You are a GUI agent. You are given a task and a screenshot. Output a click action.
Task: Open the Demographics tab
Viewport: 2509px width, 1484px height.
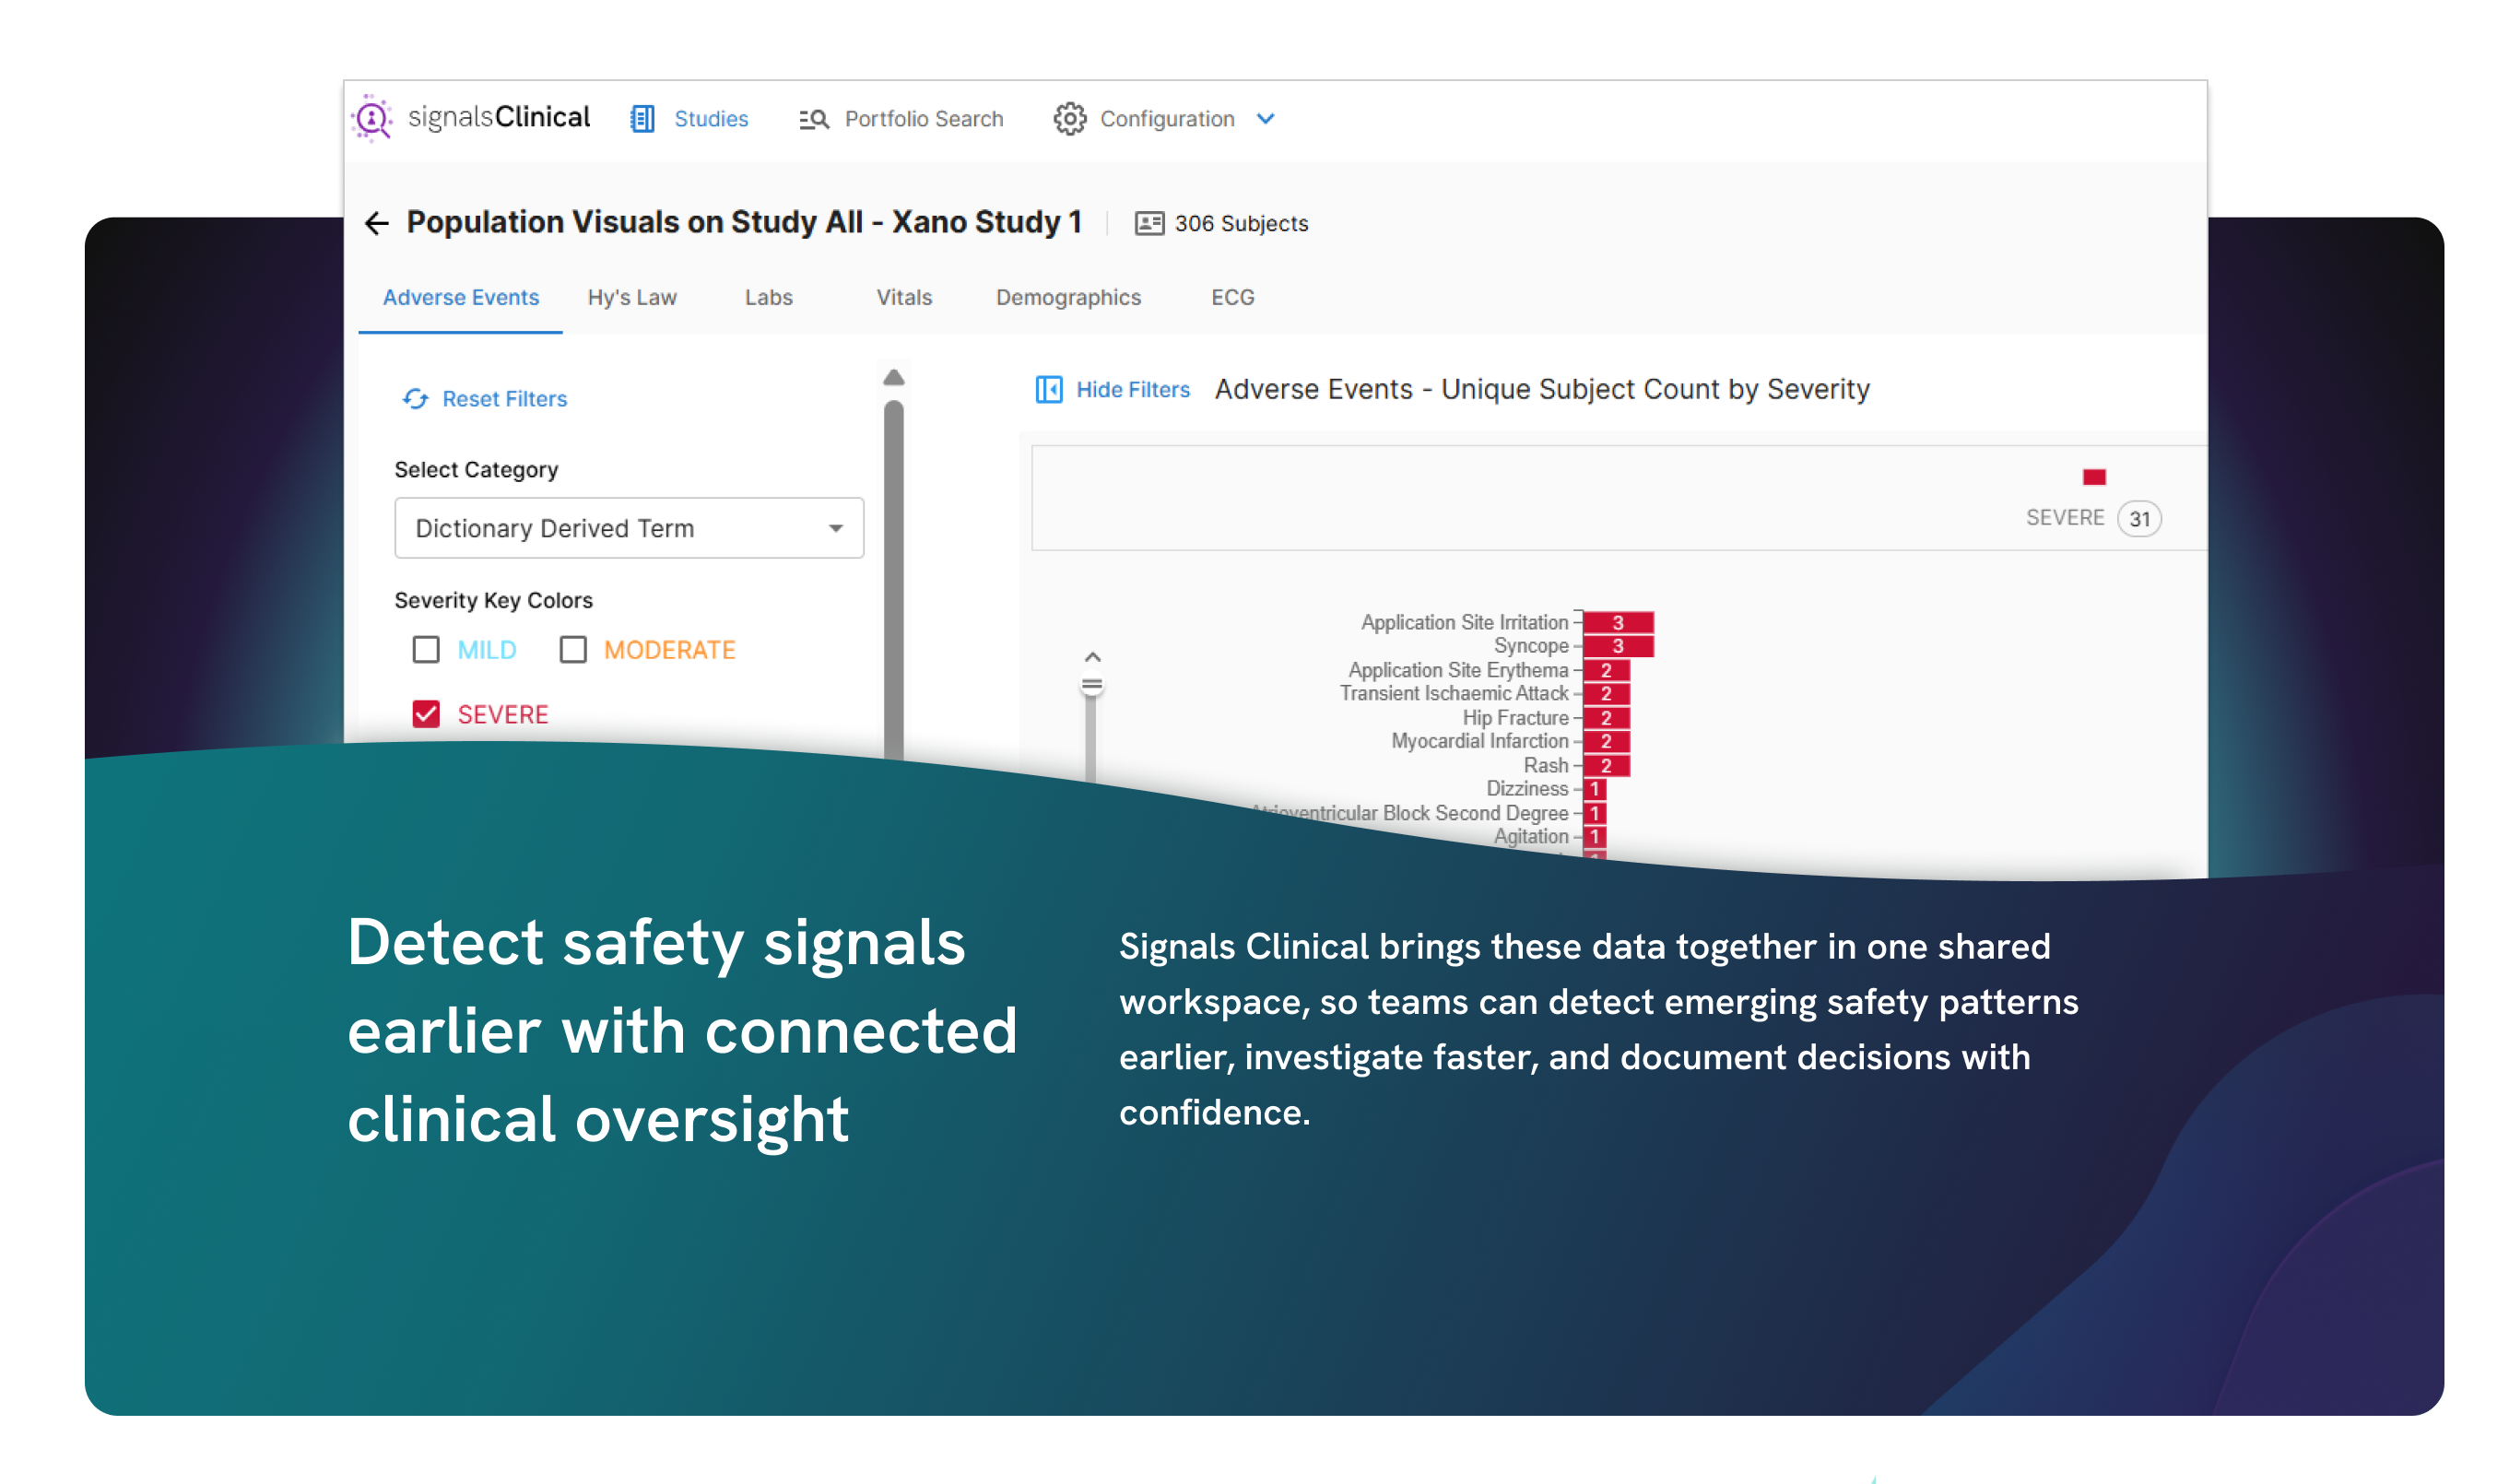pyautogui.click(x=1067, y=297)
